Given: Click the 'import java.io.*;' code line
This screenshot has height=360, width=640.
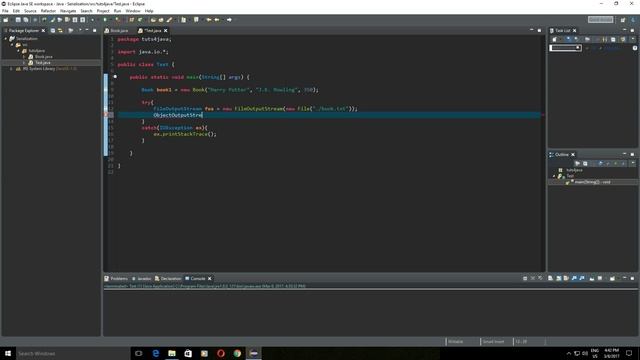Looking at the screenshot, I should tap(143, 52).
